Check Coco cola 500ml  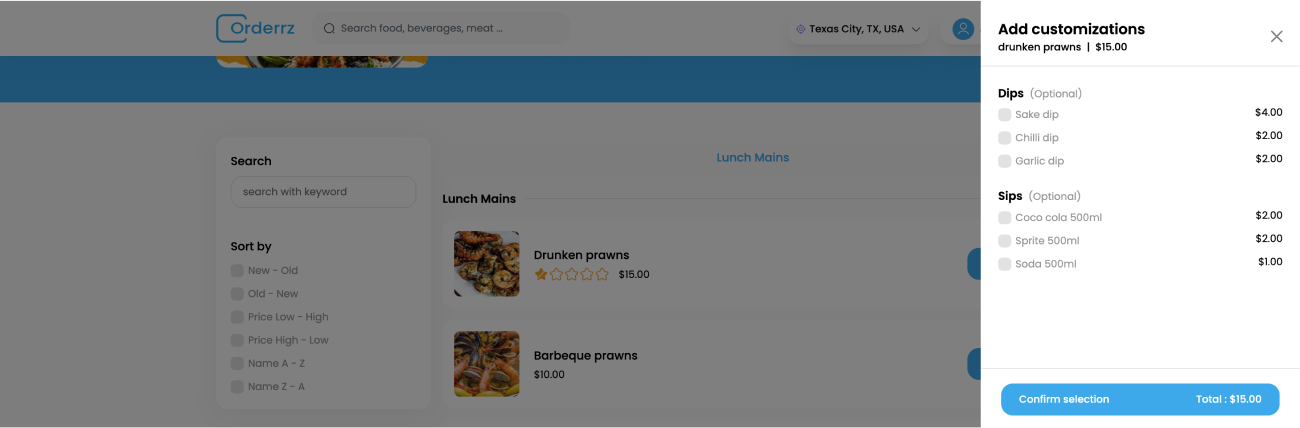[x=1005, y=218]
